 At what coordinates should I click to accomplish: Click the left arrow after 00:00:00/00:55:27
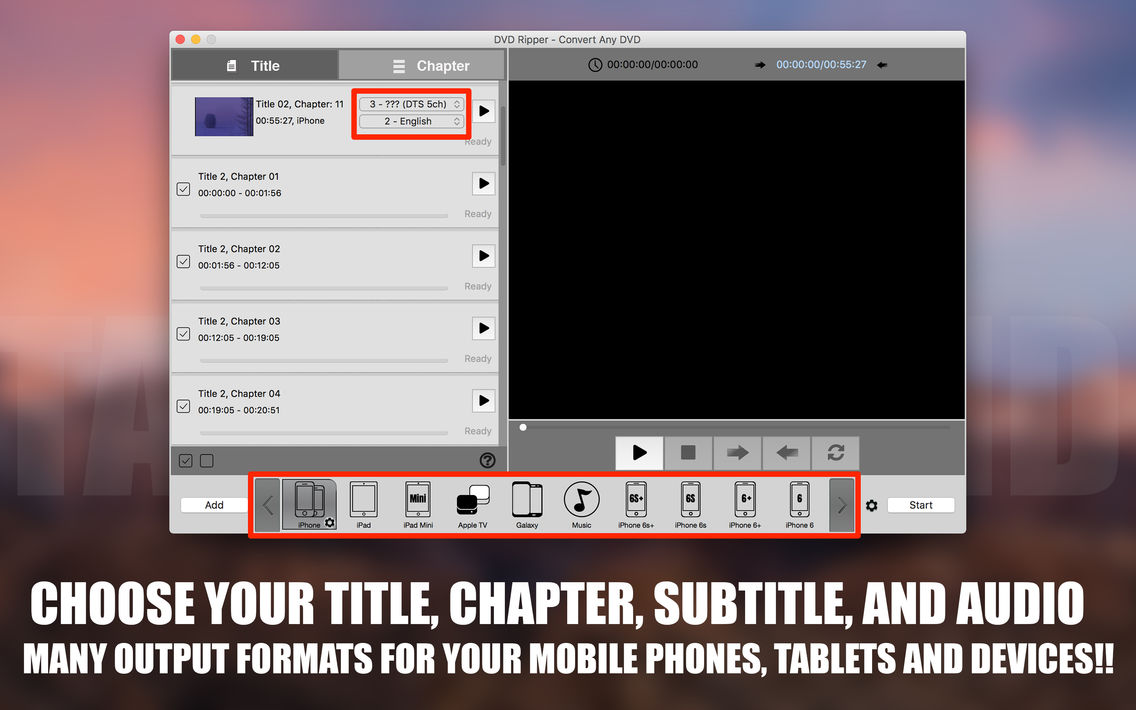pos(882,64)
